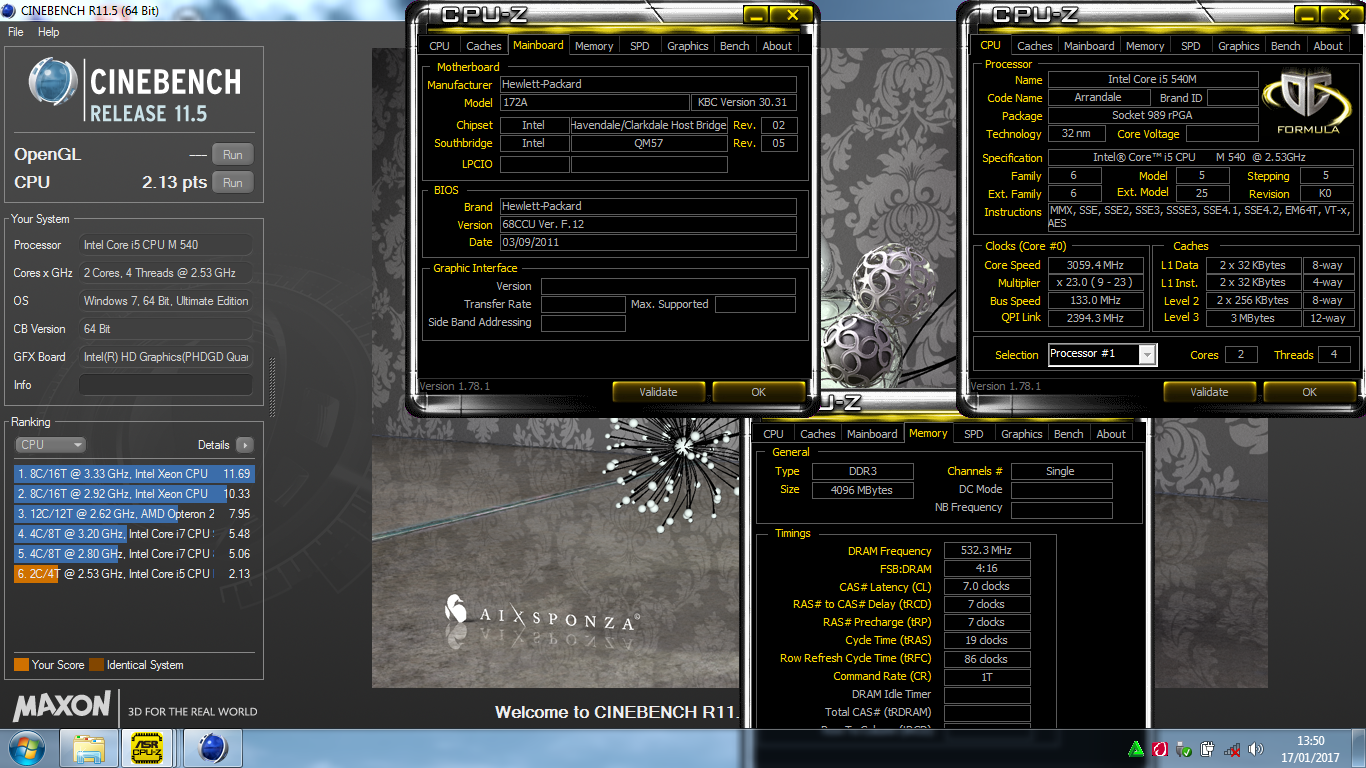Run the CPU benchmark

tap(233, 183)
